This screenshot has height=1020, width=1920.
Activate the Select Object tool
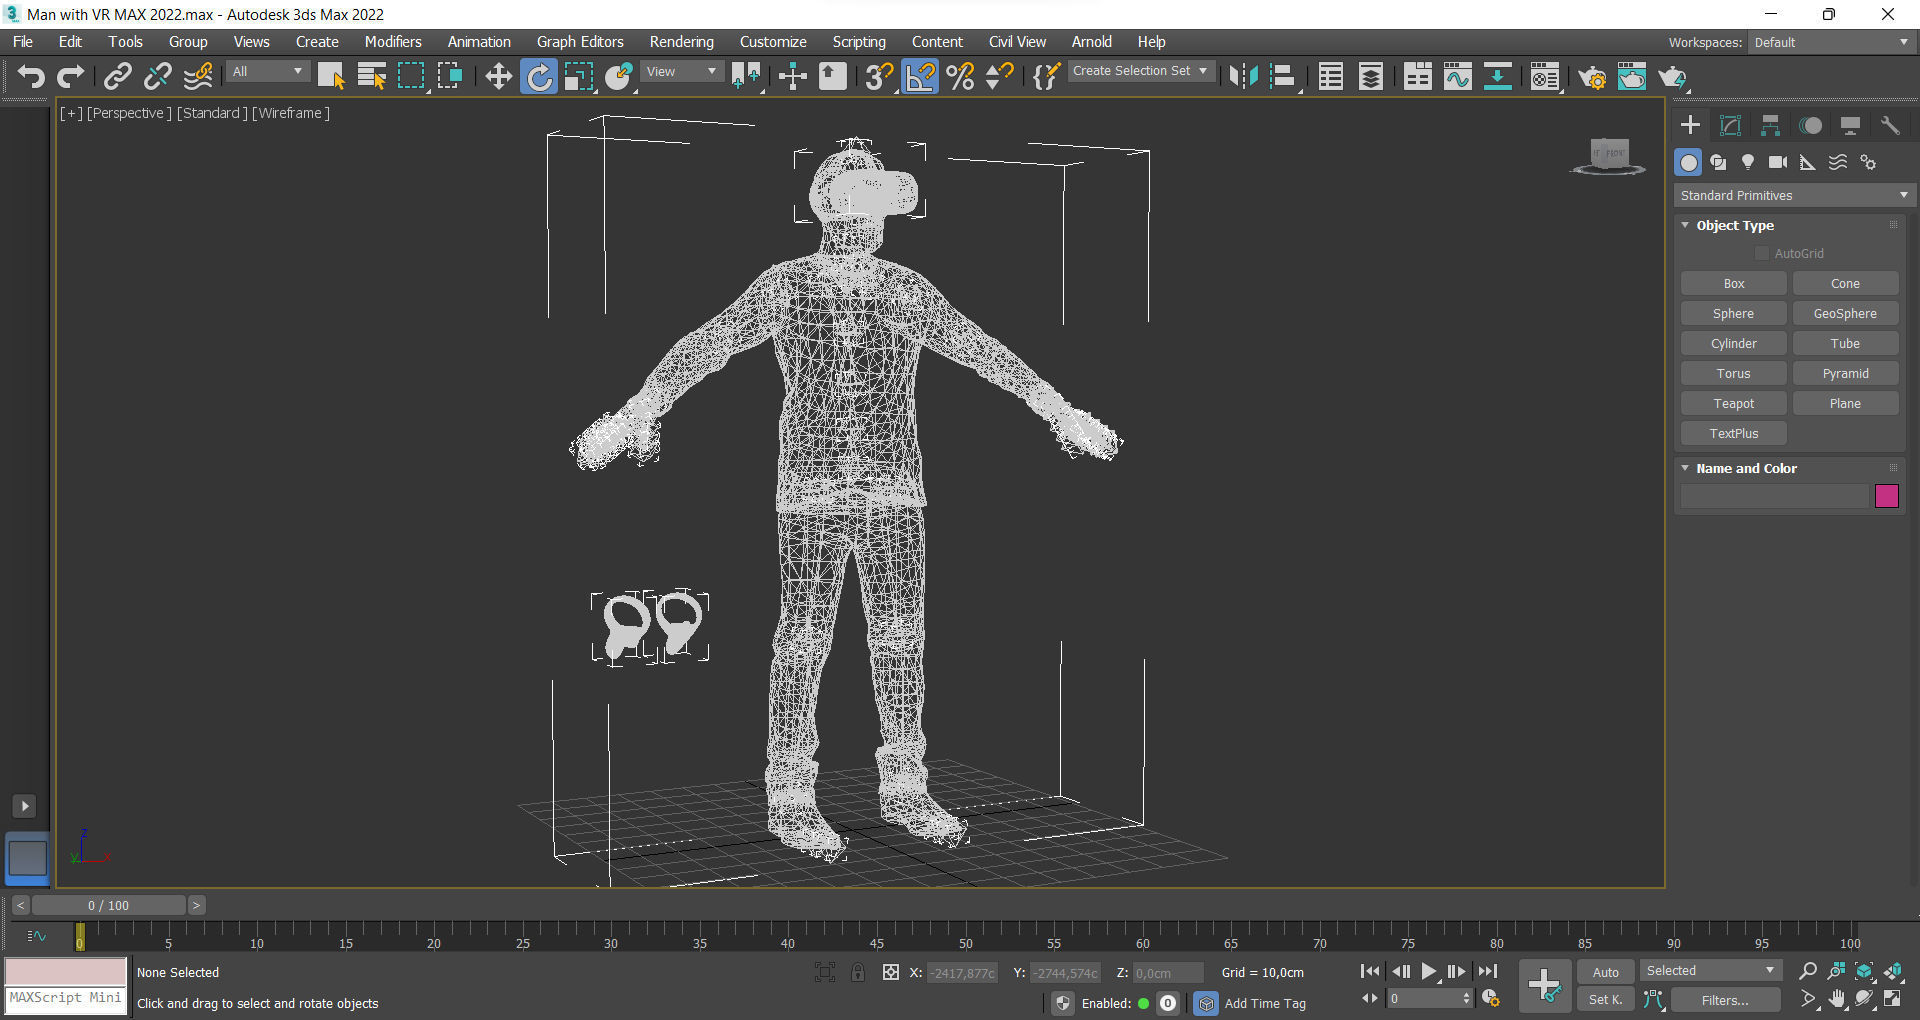click(x=330, y=77)
